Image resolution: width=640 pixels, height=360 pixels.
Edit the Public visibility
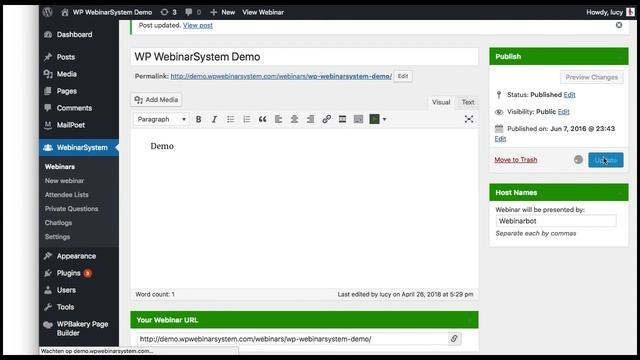click(563, 112)
